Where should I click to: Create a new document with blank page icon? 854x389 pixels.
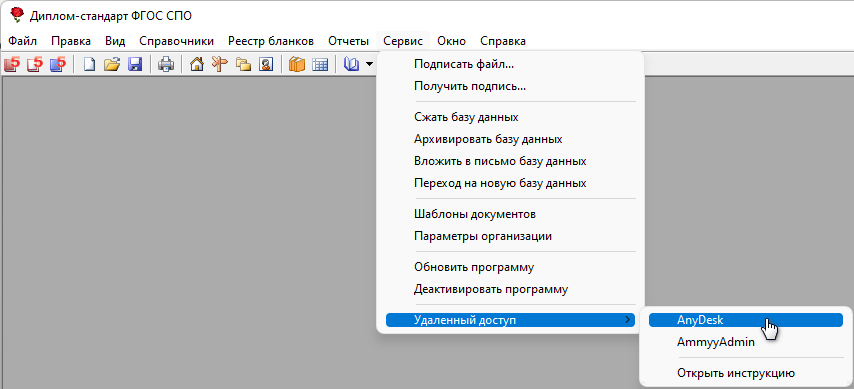click(89, 65)
